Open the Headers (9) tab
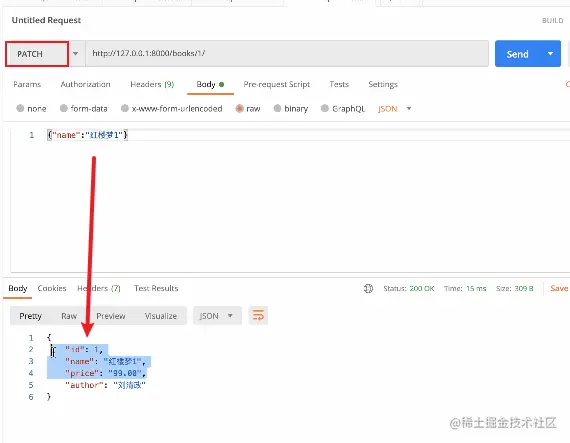Image resolution: width=570 pixels, height=443 pixels. (152, 84)
